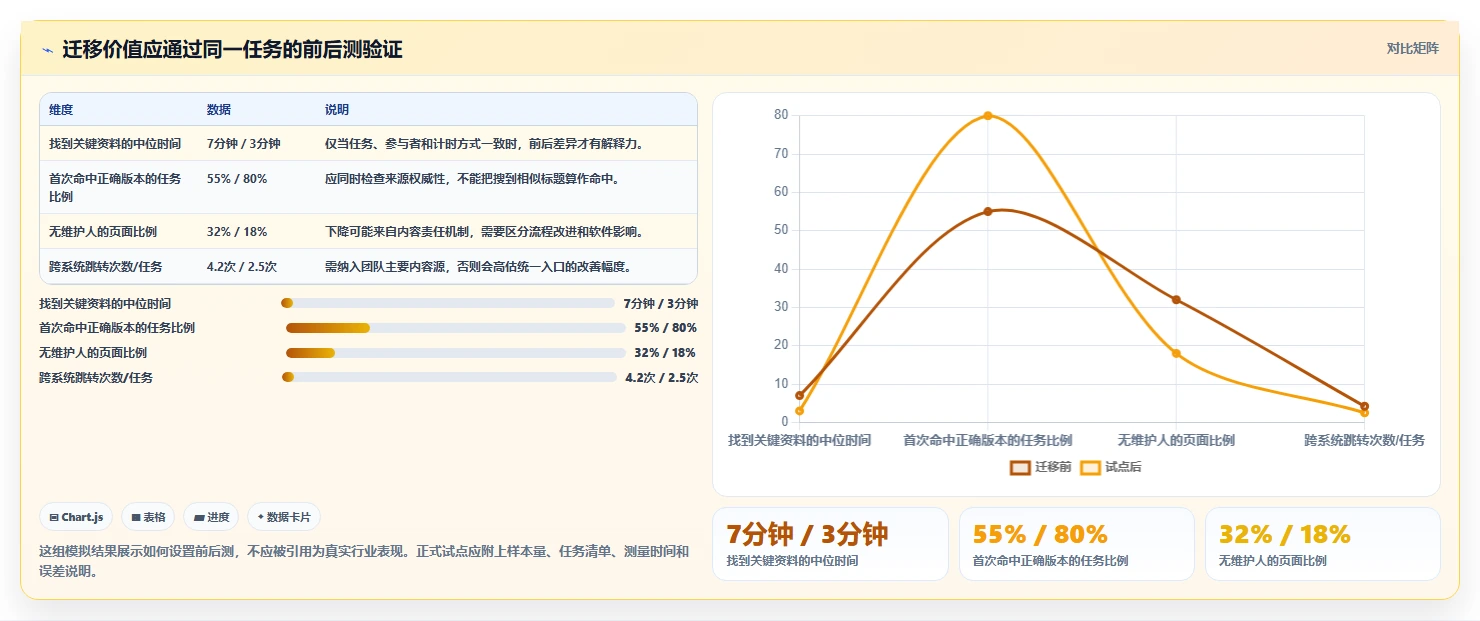
Task: Click table cell 无维护人的页面比例
Action: pyautogui.click(x=103, y=231)
